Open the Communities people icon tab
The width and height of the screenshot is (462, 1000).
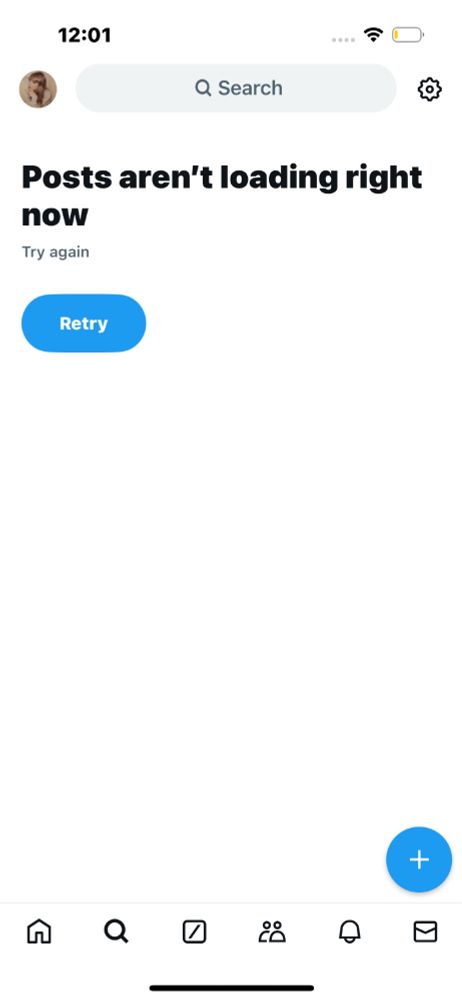272,932
